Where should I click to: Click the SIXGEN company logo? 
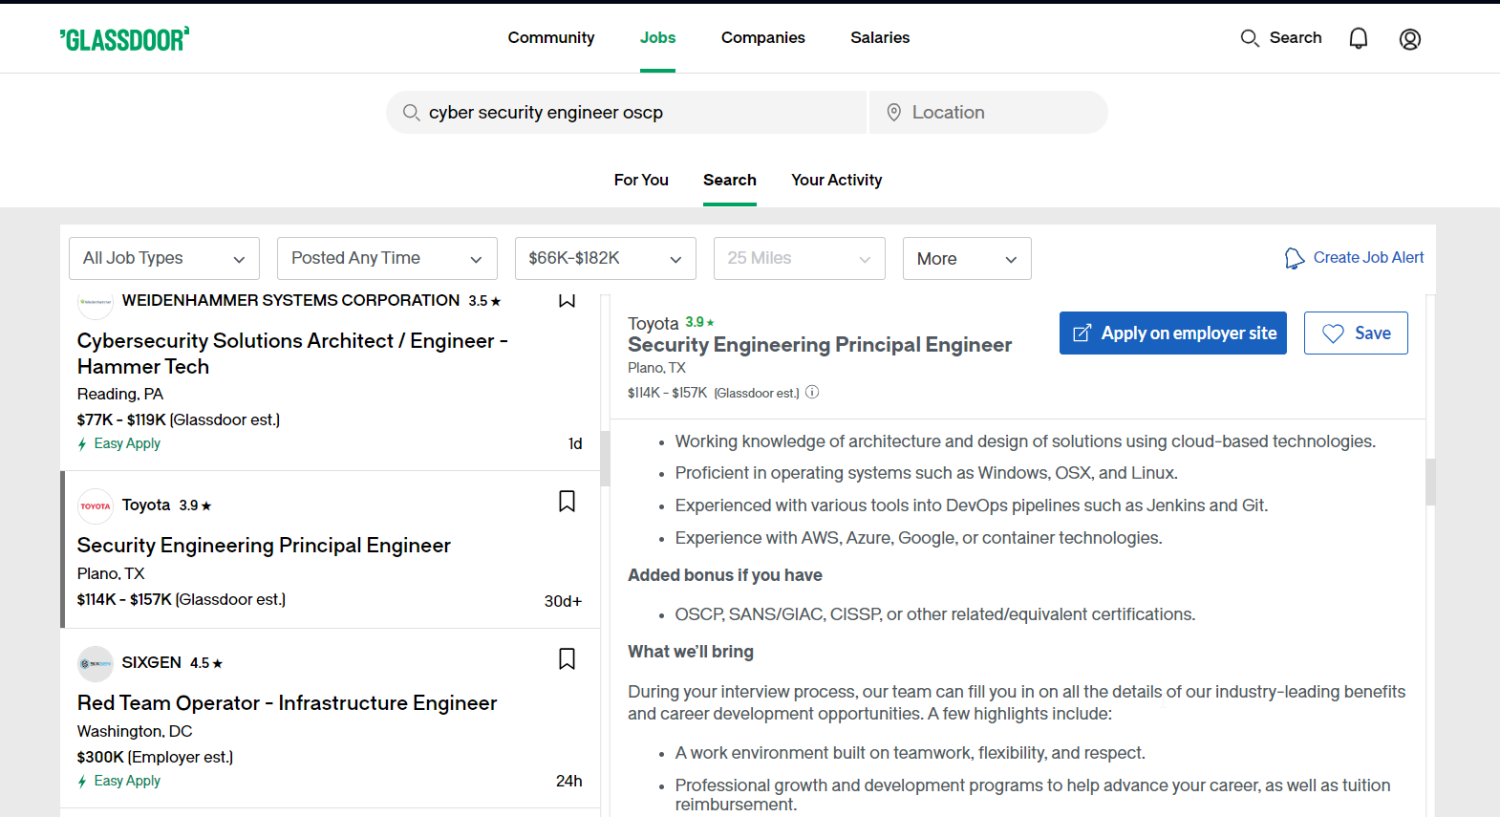pos(95,663)
